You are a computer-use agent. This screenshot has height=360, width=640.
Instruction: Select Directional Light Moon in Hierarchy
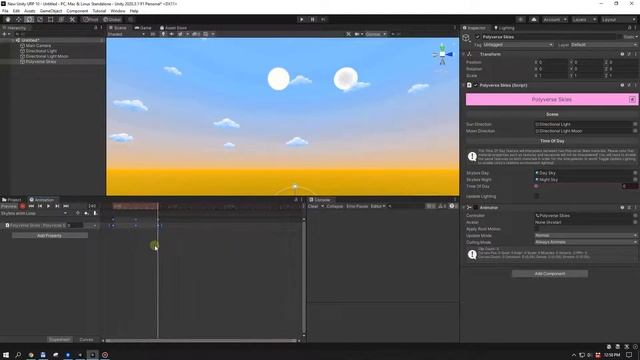point(47,56)
